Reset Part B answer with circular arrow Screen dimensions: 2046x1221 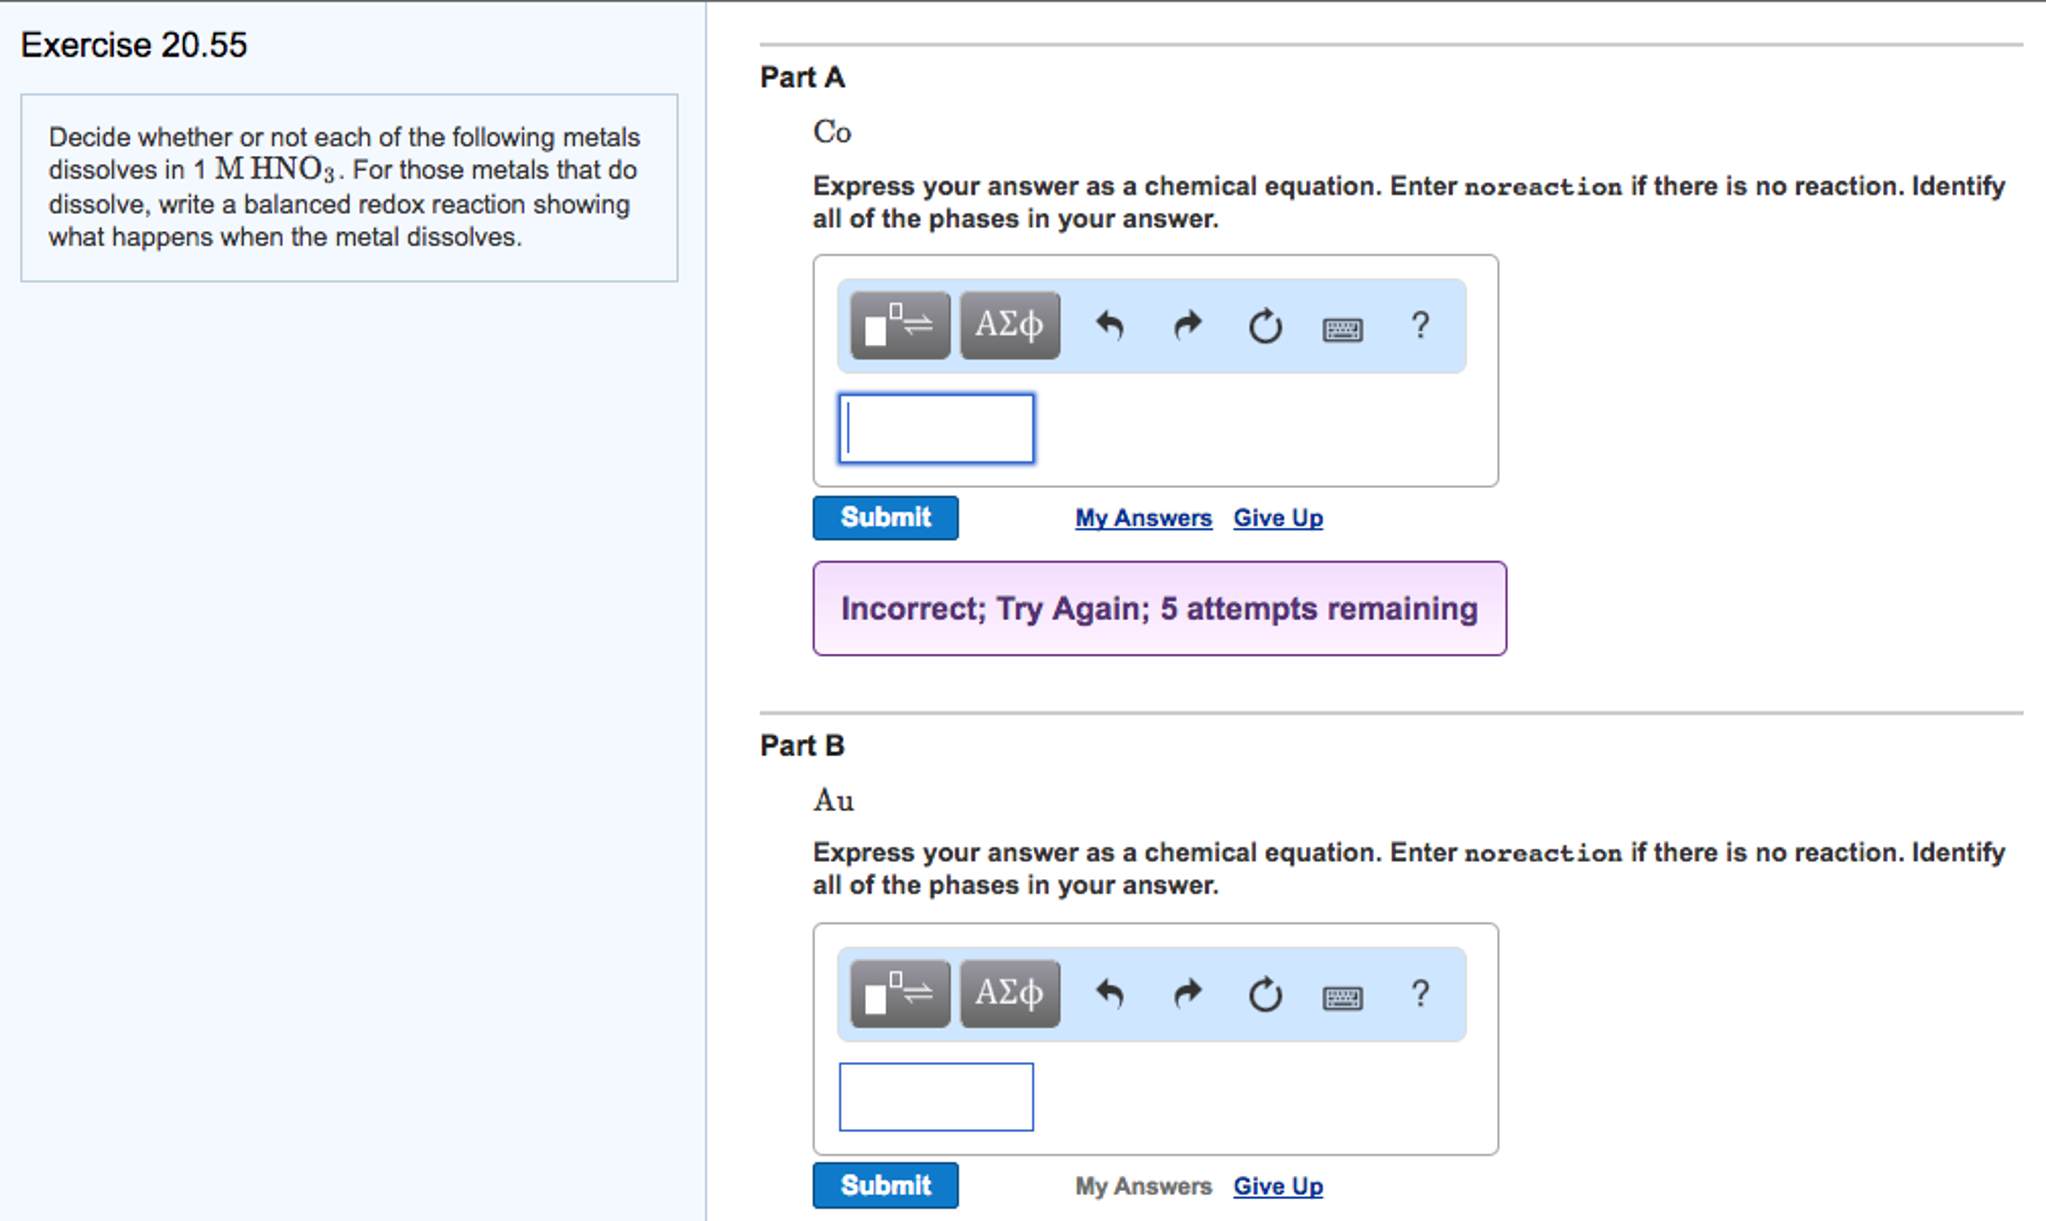pos(1264,994)
